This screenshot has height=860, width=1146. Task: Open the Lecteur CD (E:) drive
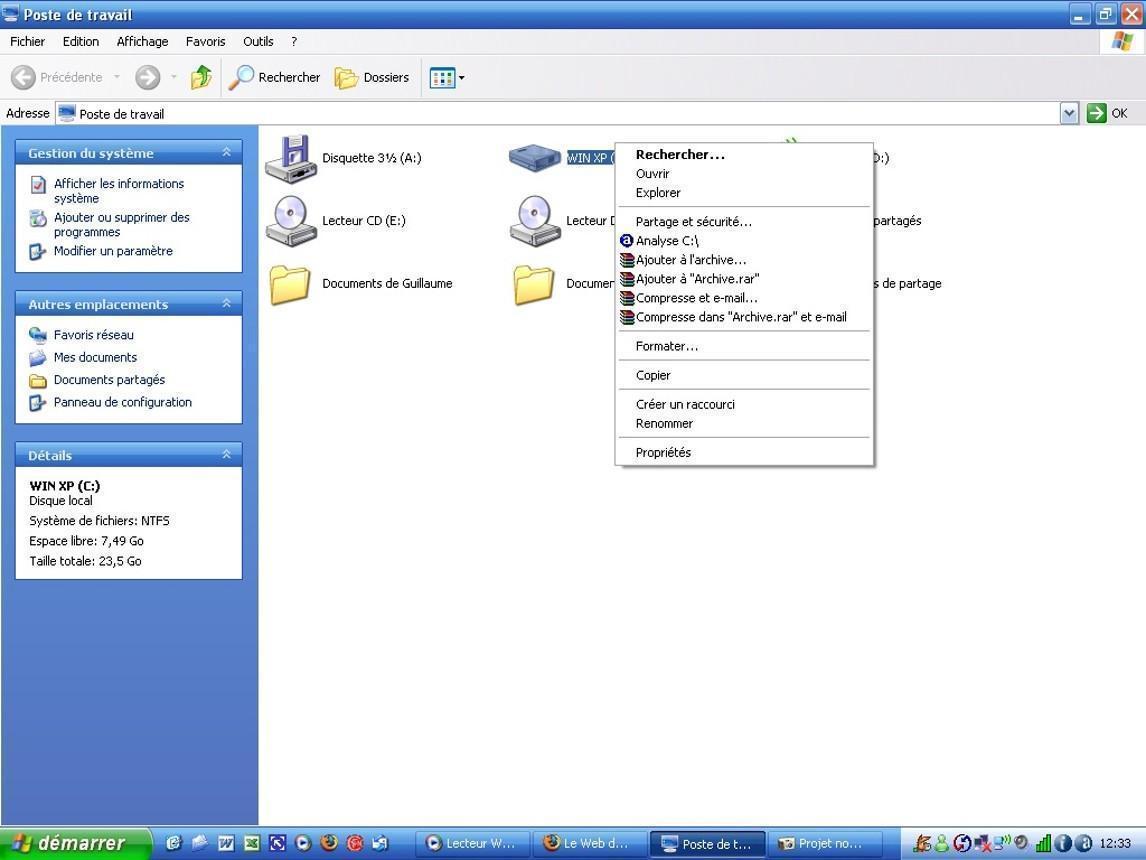click(291, 221)
